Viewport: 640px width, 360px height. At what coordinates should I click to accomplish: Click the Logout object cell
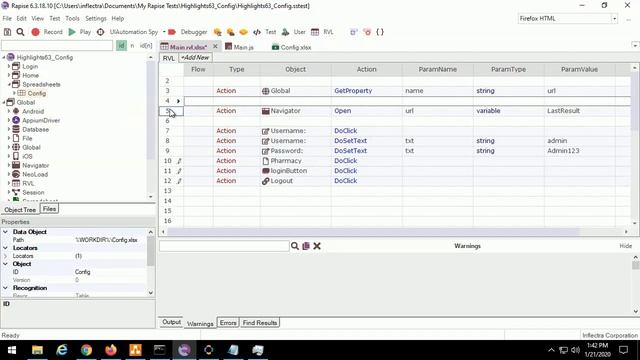[x=296, y=181]
